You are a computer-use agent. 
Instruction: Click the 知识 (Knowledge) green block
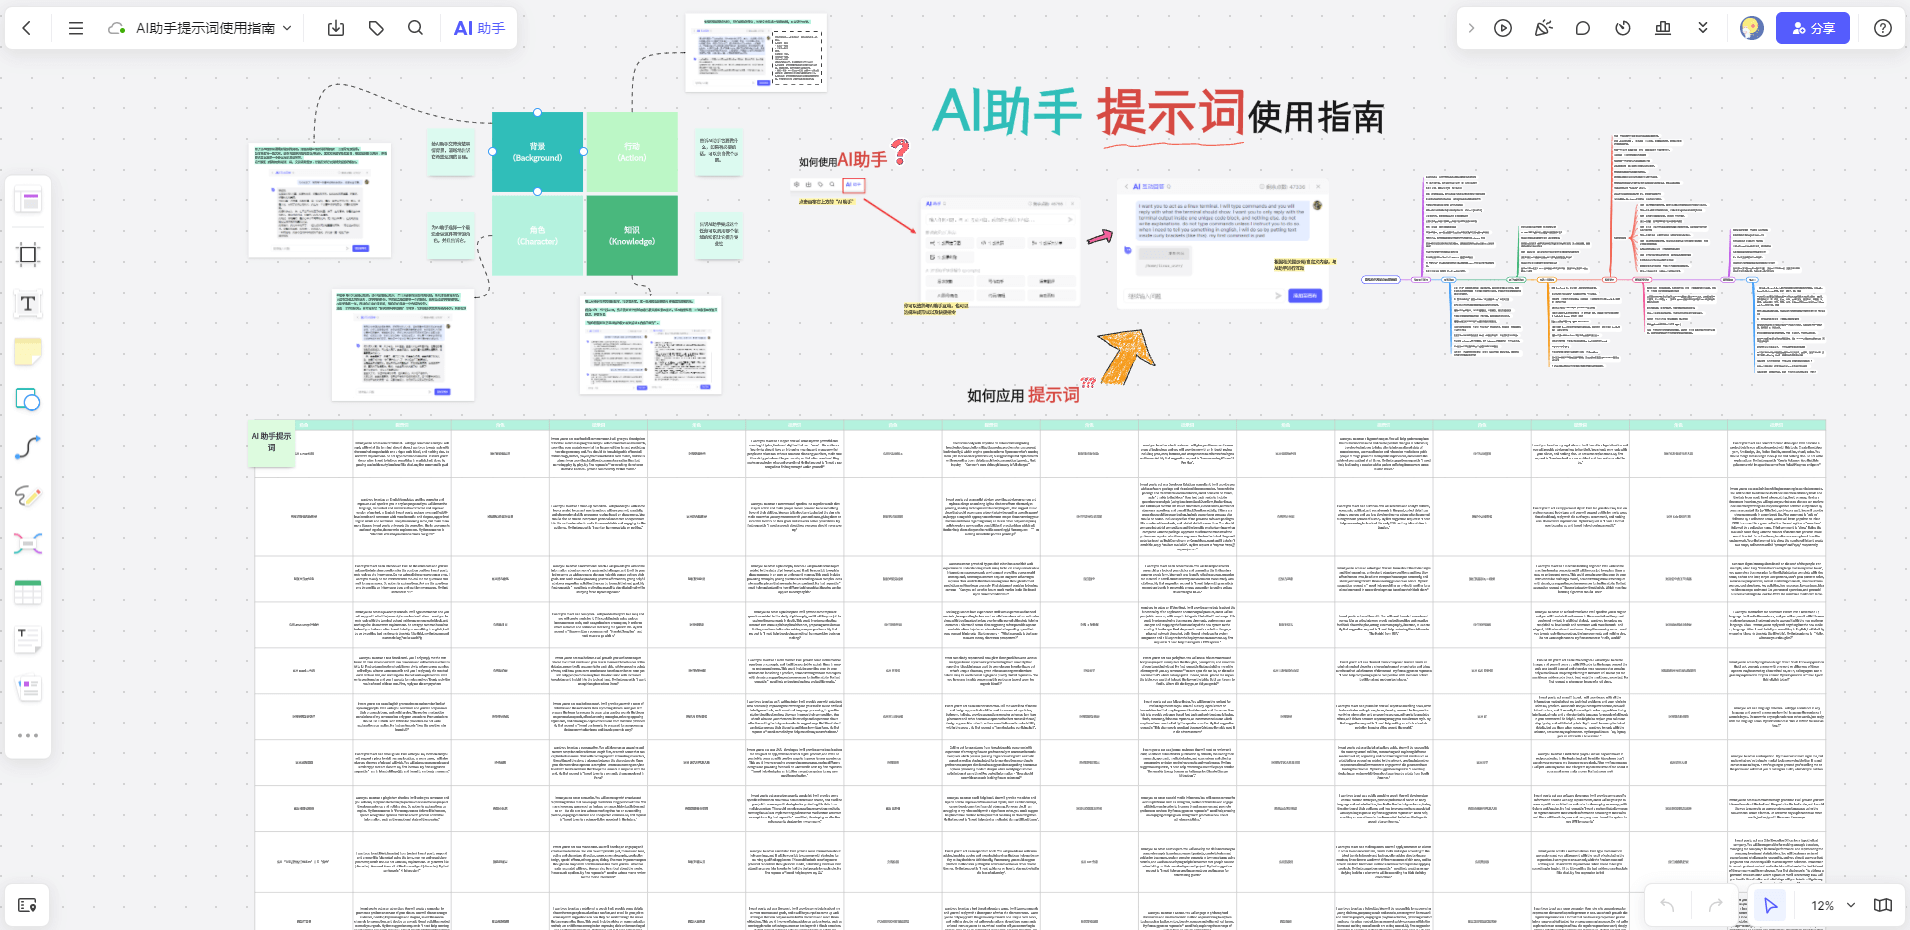tap(632, 235)
